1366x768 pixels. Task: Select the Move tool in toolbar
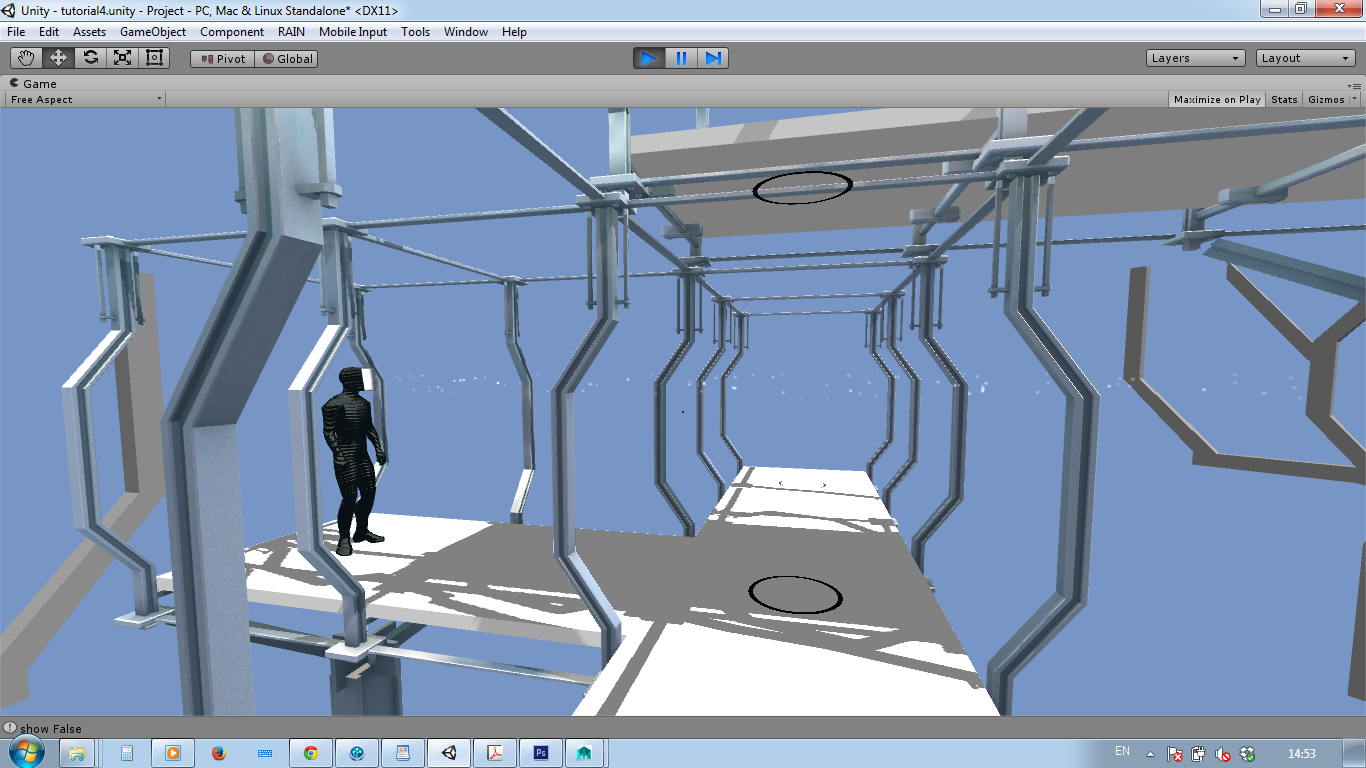(x=58, y=58)
